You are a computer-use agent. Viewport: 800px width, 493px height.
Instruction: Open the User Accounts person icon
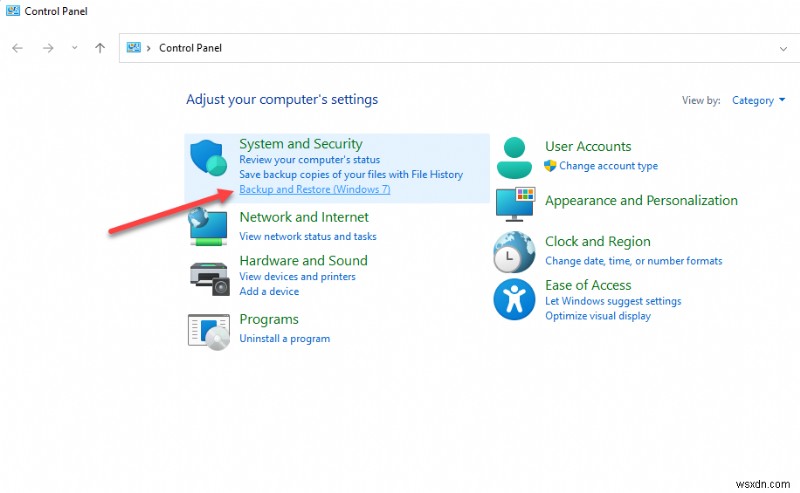[514, 158]
